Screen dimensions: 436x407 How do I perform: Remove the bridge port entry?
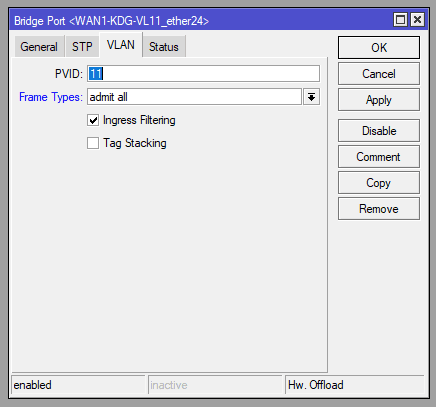tap(379, 209)
